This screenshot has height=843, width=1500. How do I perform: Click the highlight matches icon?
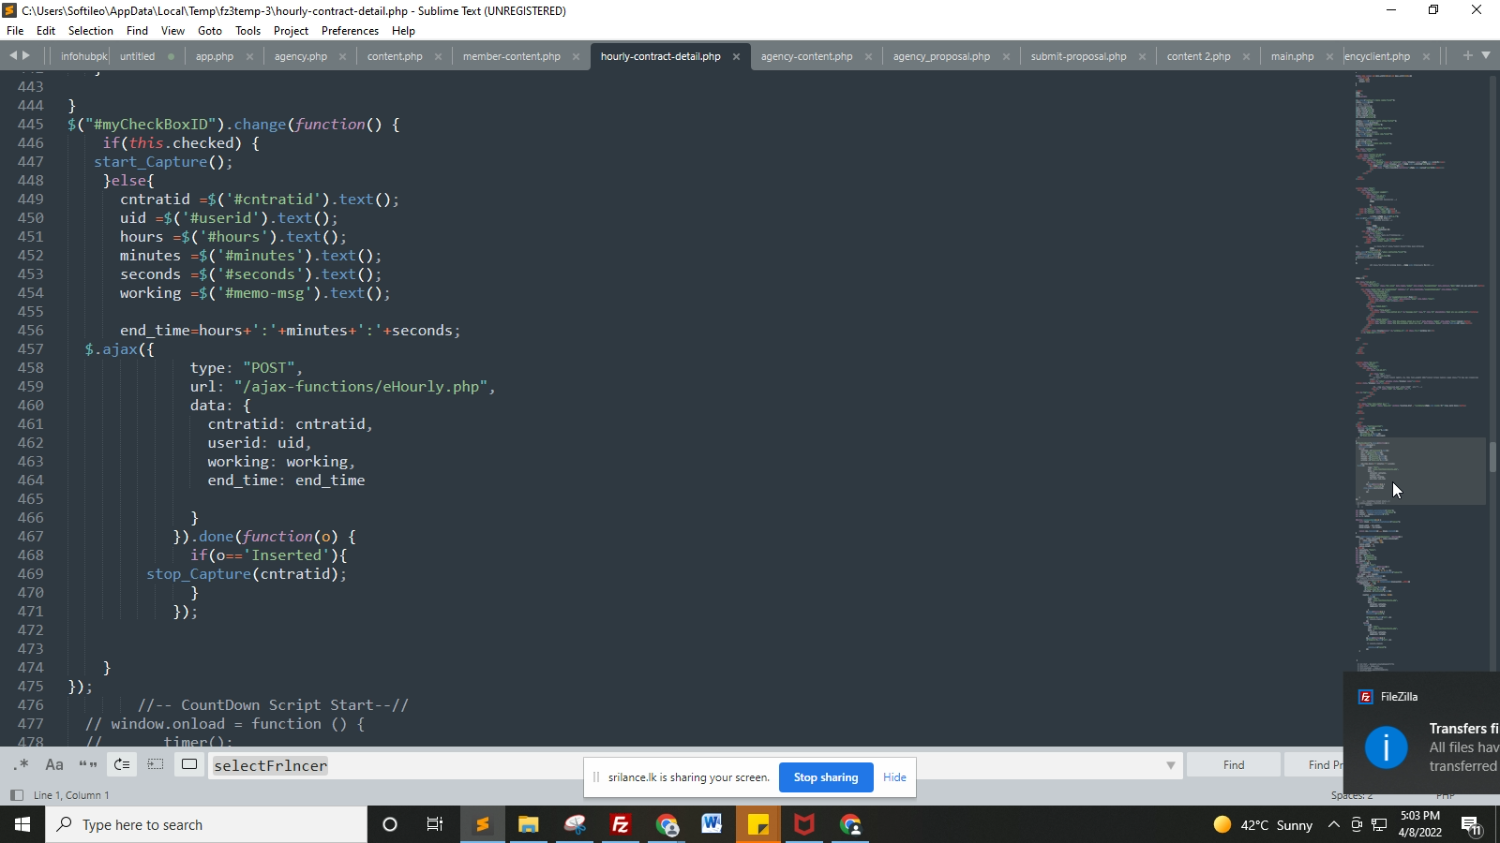pyautogui.click(x=189, y=765)
